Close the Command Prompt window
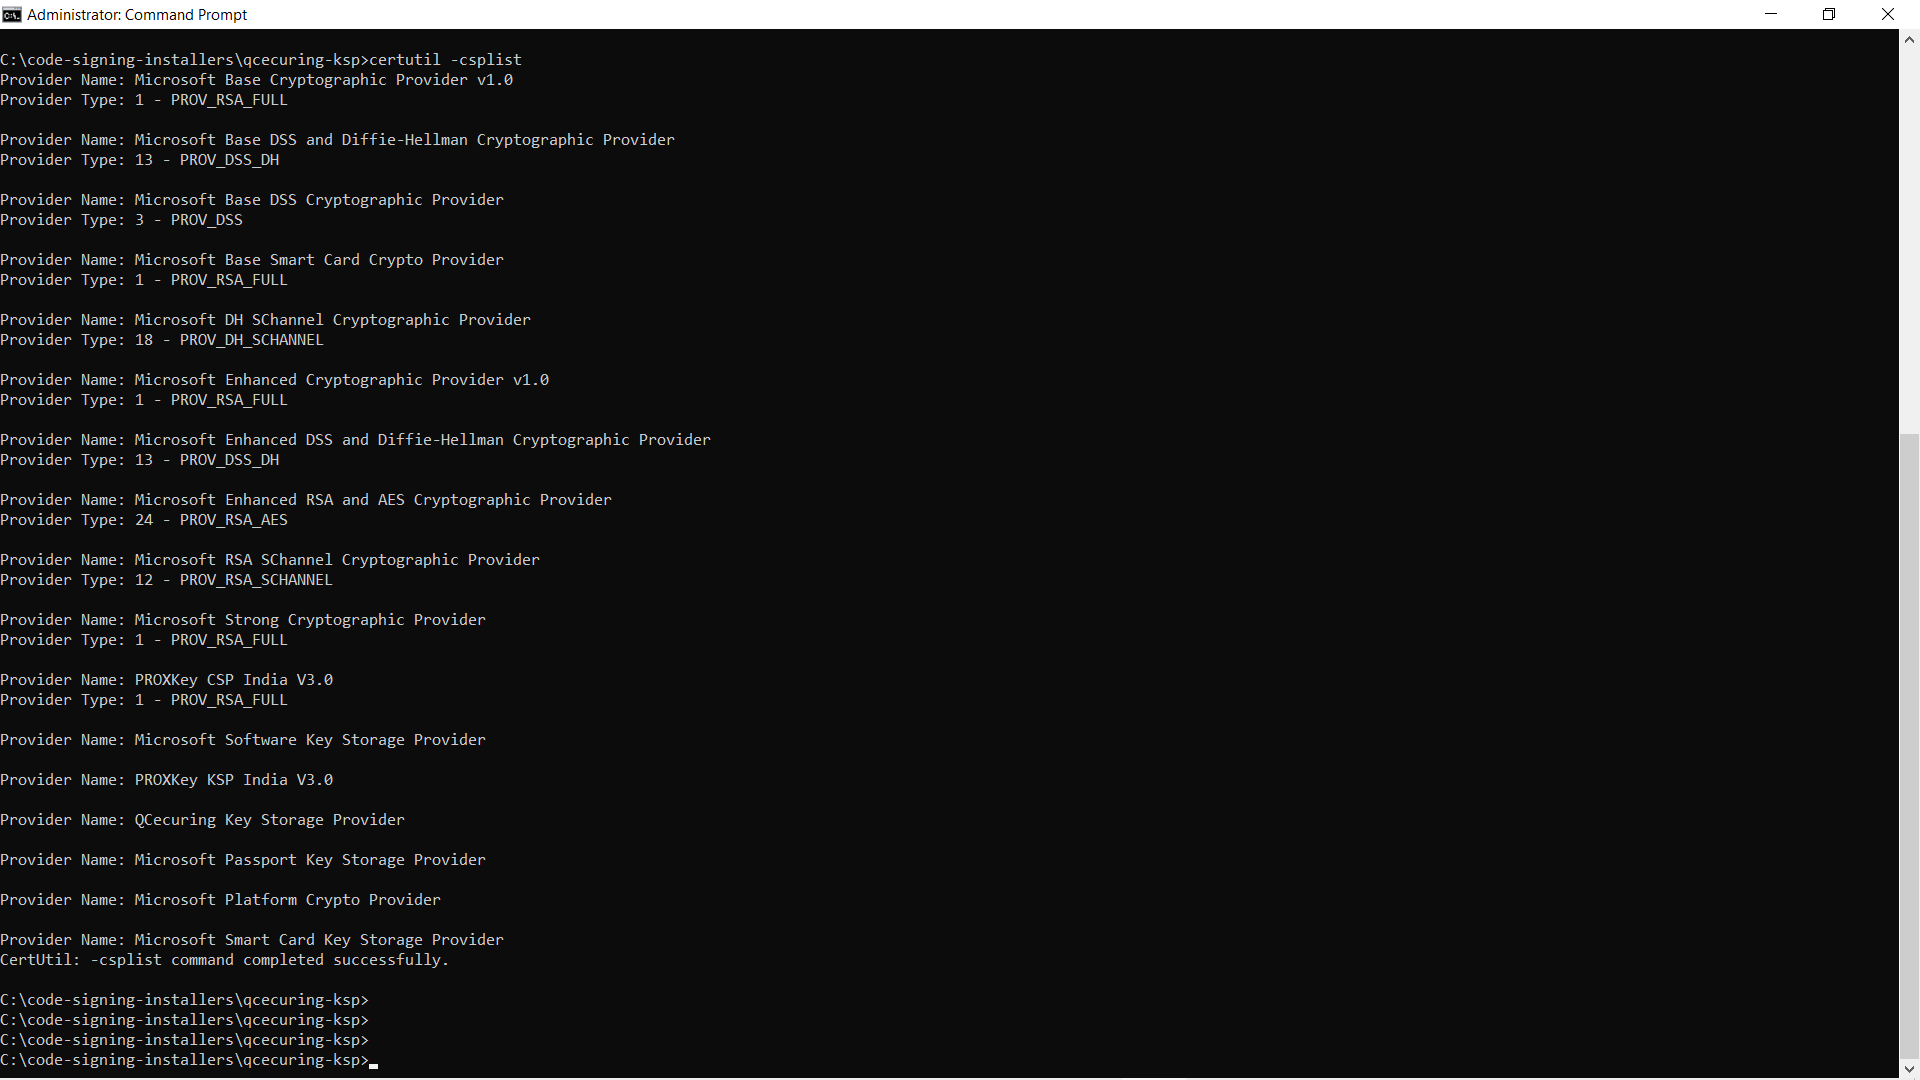 (x=1888, y=14)
